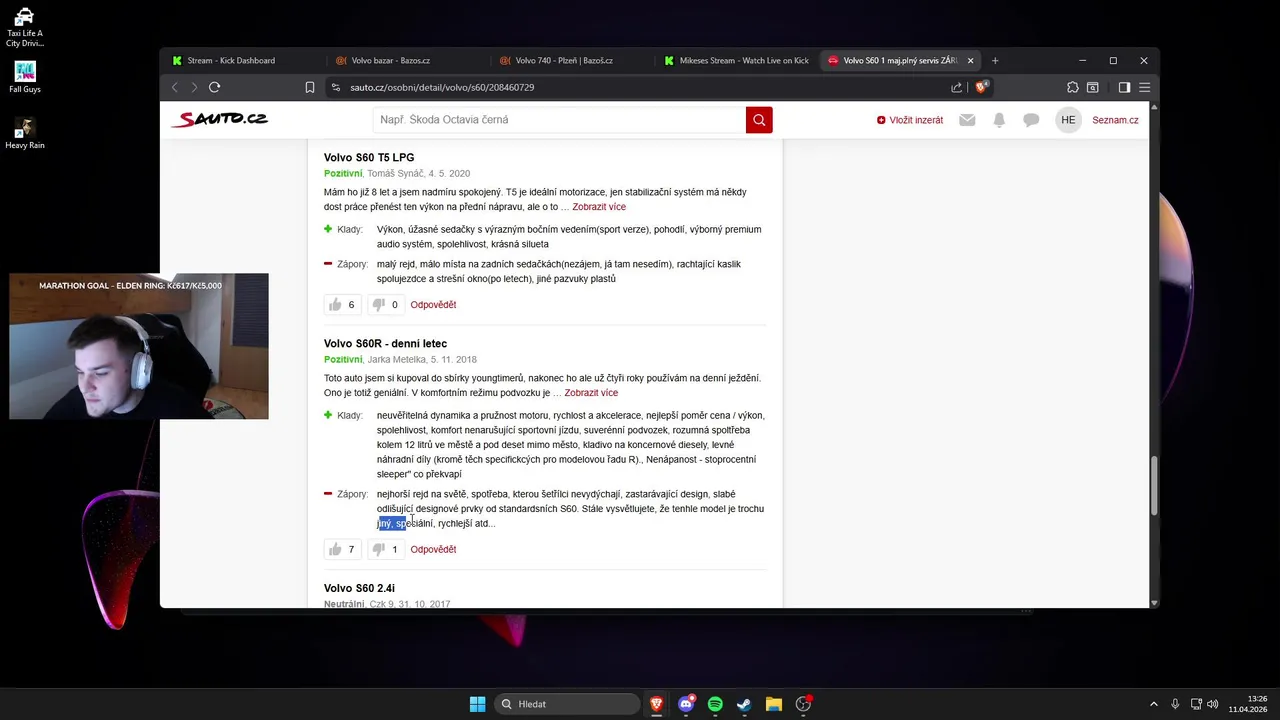Click the Windows Start button
The image size is (1280, 720).
pyautogui.click(x=477, y=704)
